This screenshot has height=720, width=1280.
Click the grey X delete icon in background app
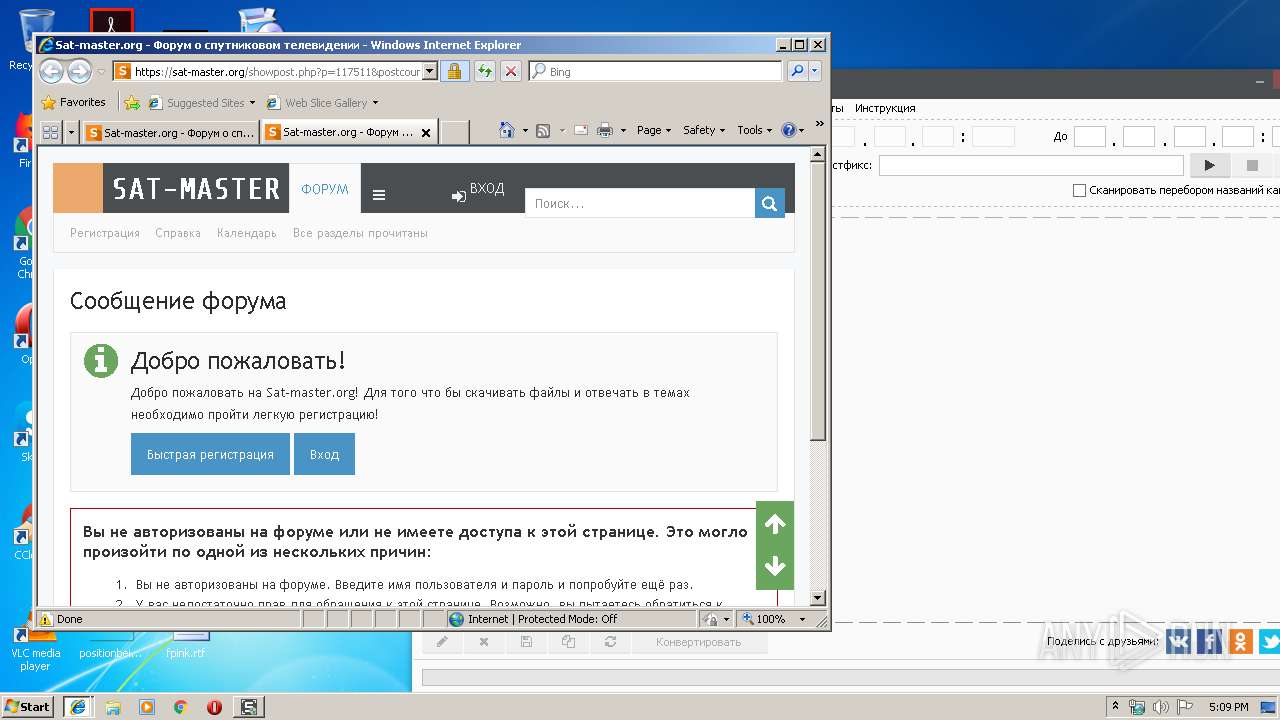[x=484, y=642]
